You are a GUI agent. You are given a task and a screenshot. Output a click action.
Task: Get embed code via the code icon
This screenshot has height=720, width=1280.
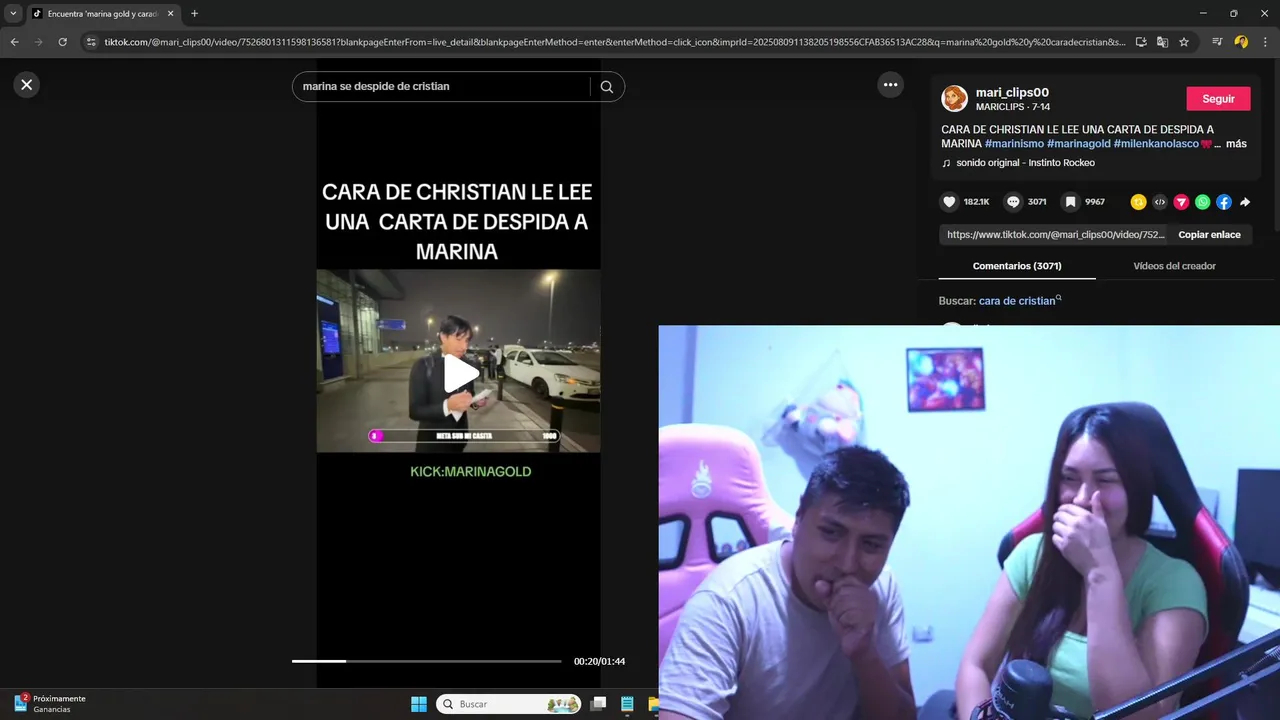[1160, 202]
